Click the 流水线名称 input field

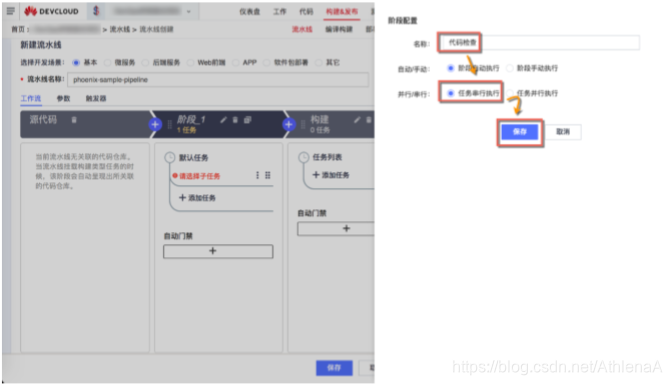pos(218,80)
